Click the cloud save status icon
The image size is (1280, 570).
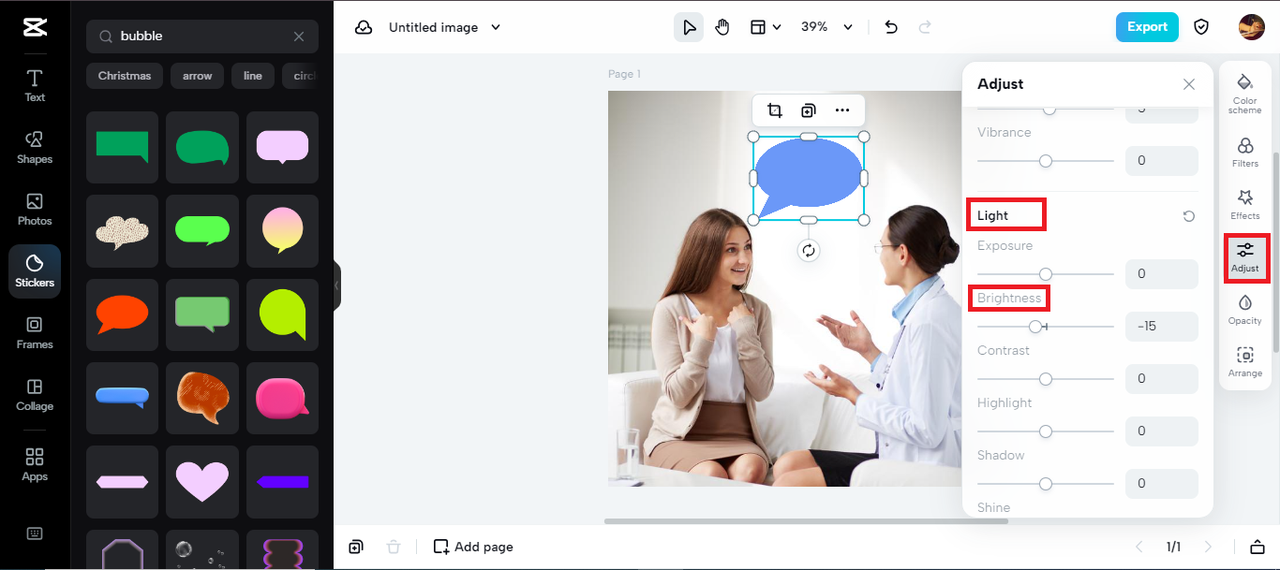click(x=364, y=27)
